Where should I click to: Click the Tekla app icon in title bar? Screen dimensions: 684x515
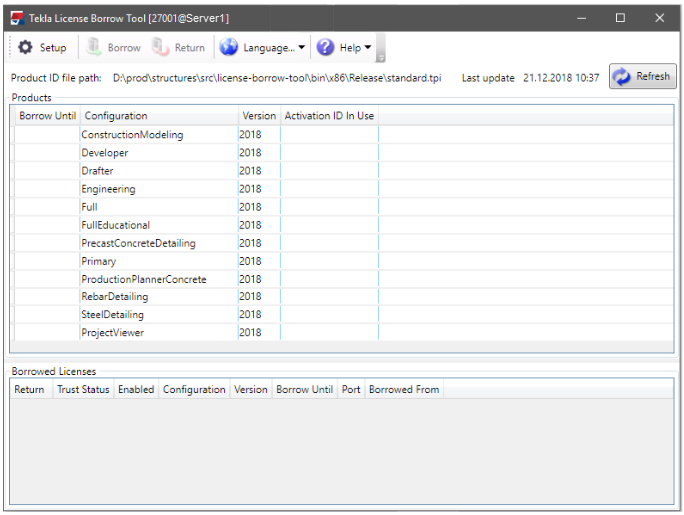tap(16, 17)
